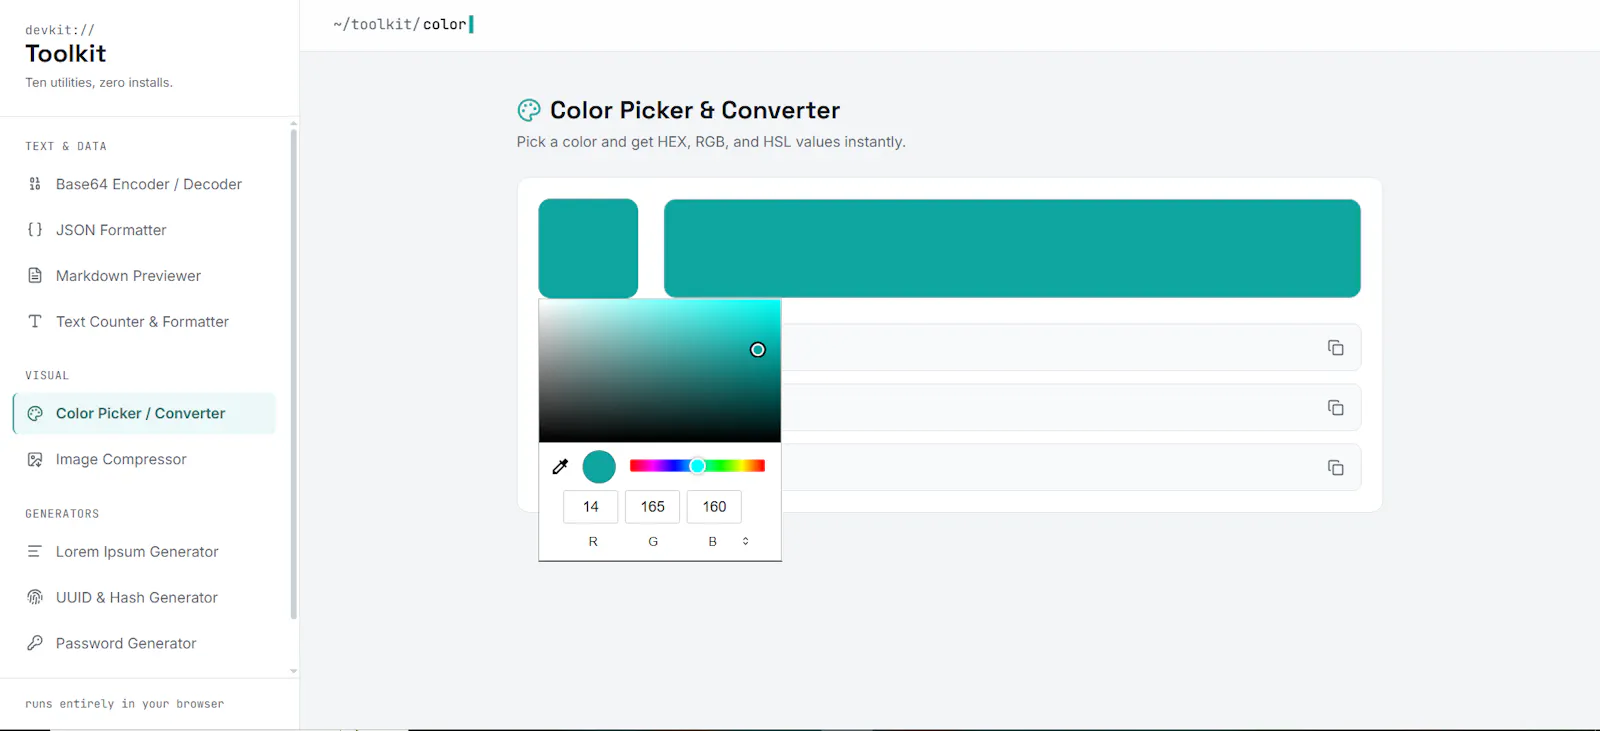Copy the second color value row
This screenshot has width=1600, height=731.
1335,408
